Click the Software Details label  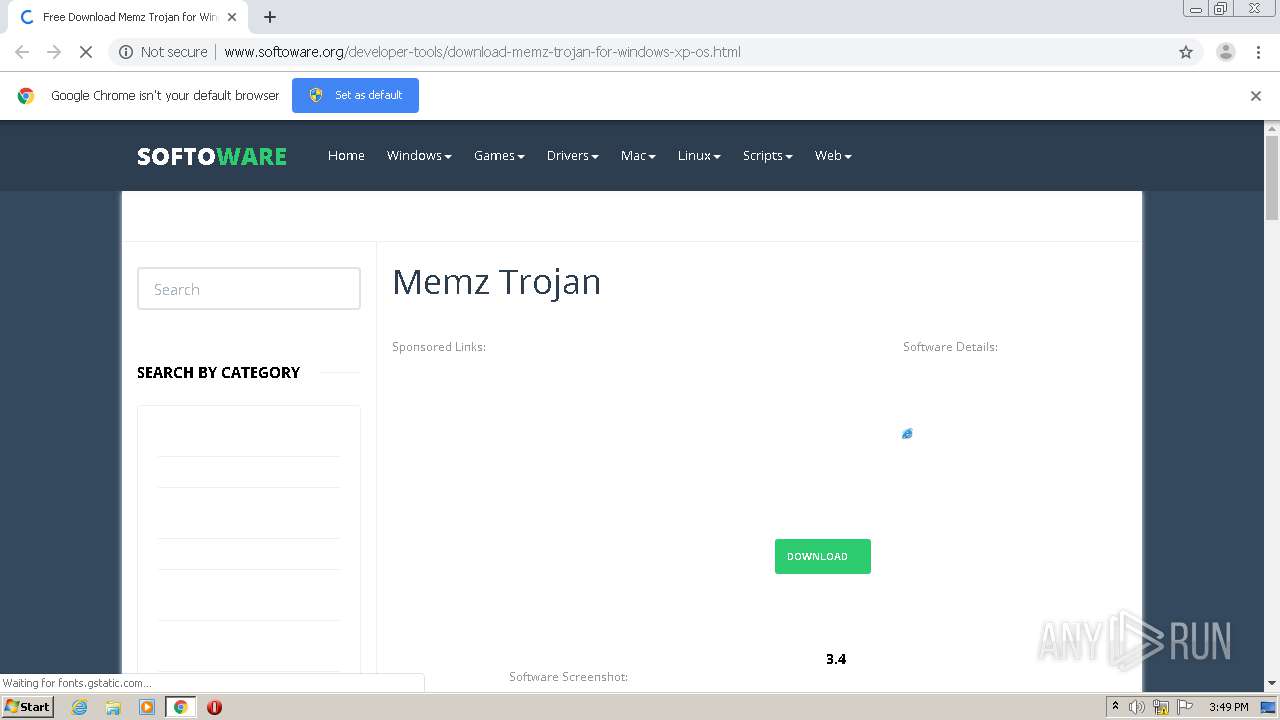point(950,347)
